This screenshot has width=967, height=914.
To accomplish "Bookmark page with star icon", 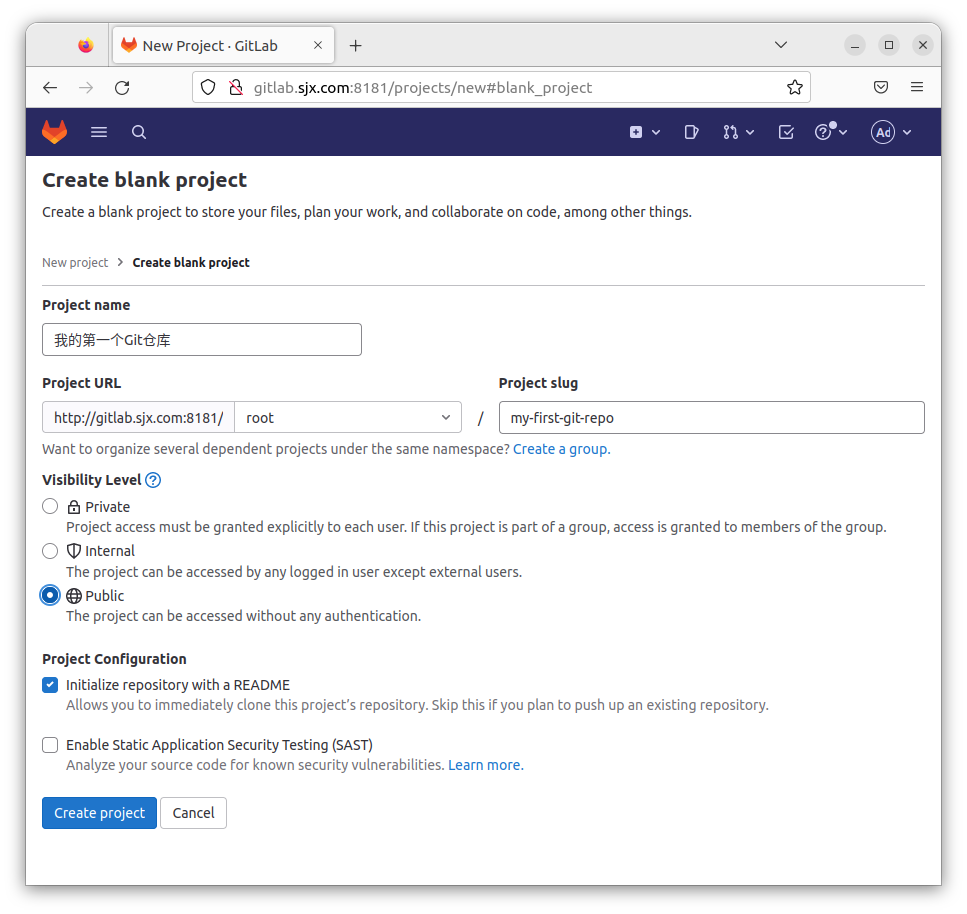I will click(x=795, y=87).
